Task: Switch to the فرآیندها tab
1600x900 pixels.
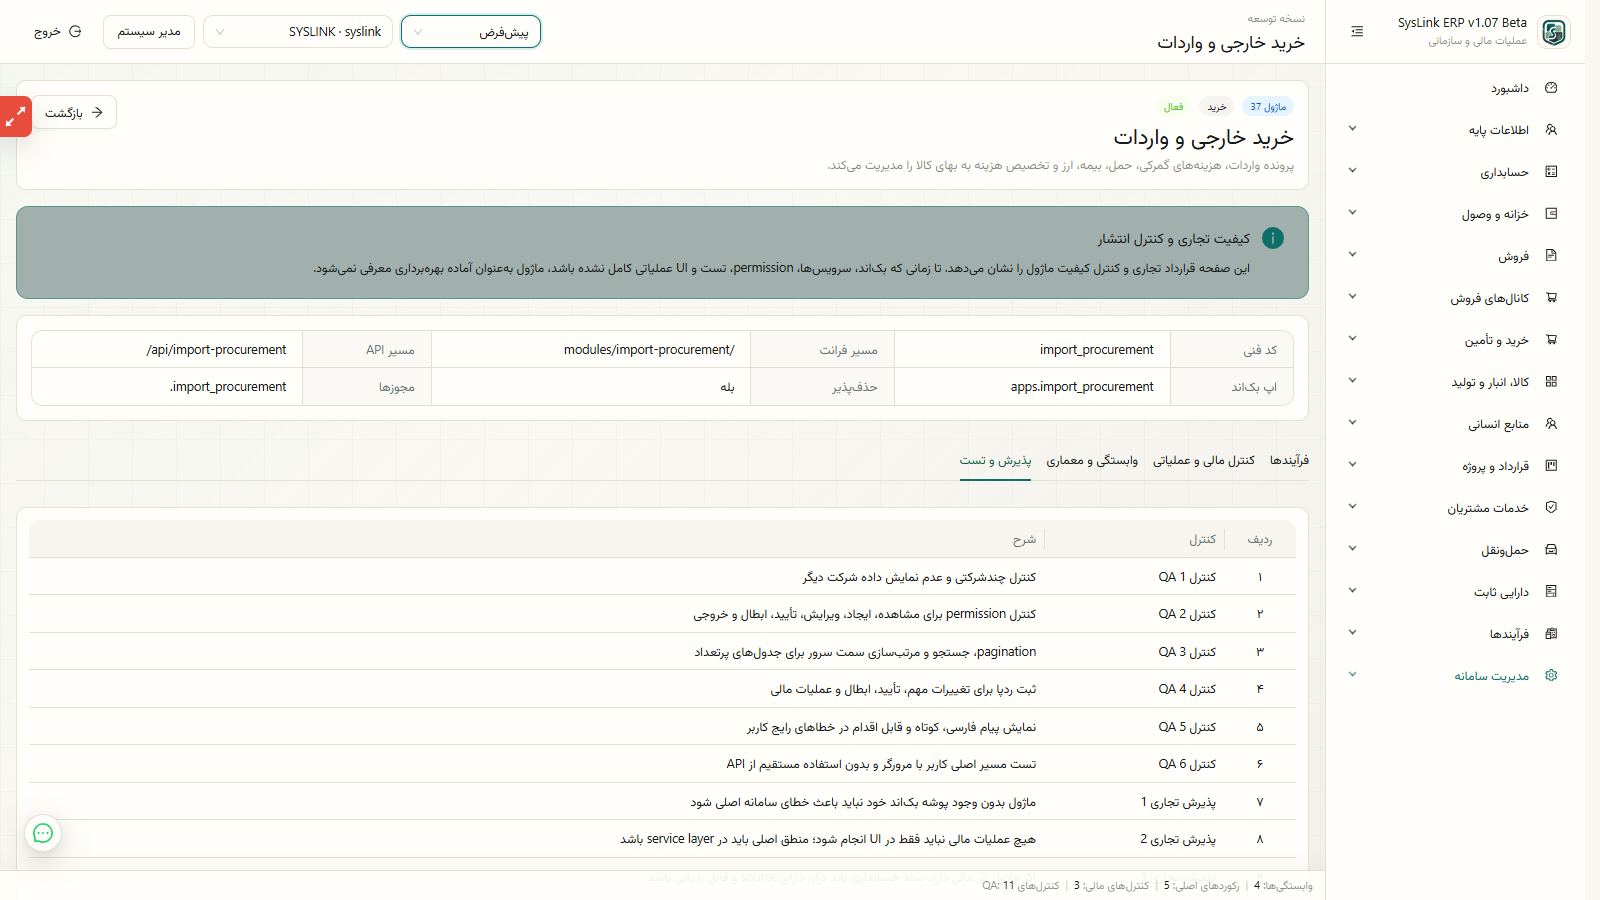Action: click(x=1289, y=460)
